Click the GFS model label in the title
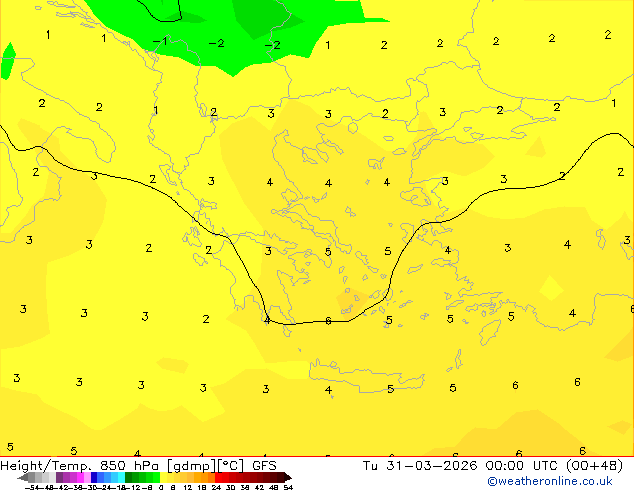Screen dimensions: 634x490 point(264,466)
